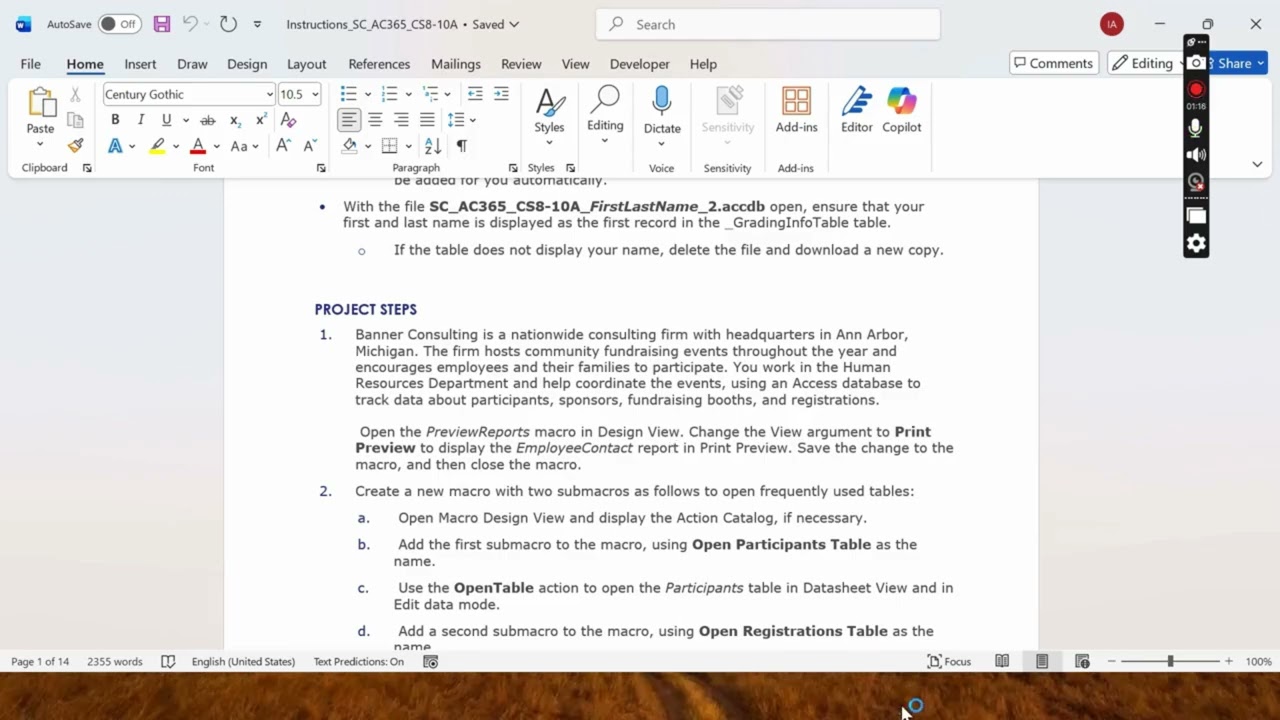The image size is (1280, 720).
Task: Activate the Format Painter brush
Action: click(75, 146)
